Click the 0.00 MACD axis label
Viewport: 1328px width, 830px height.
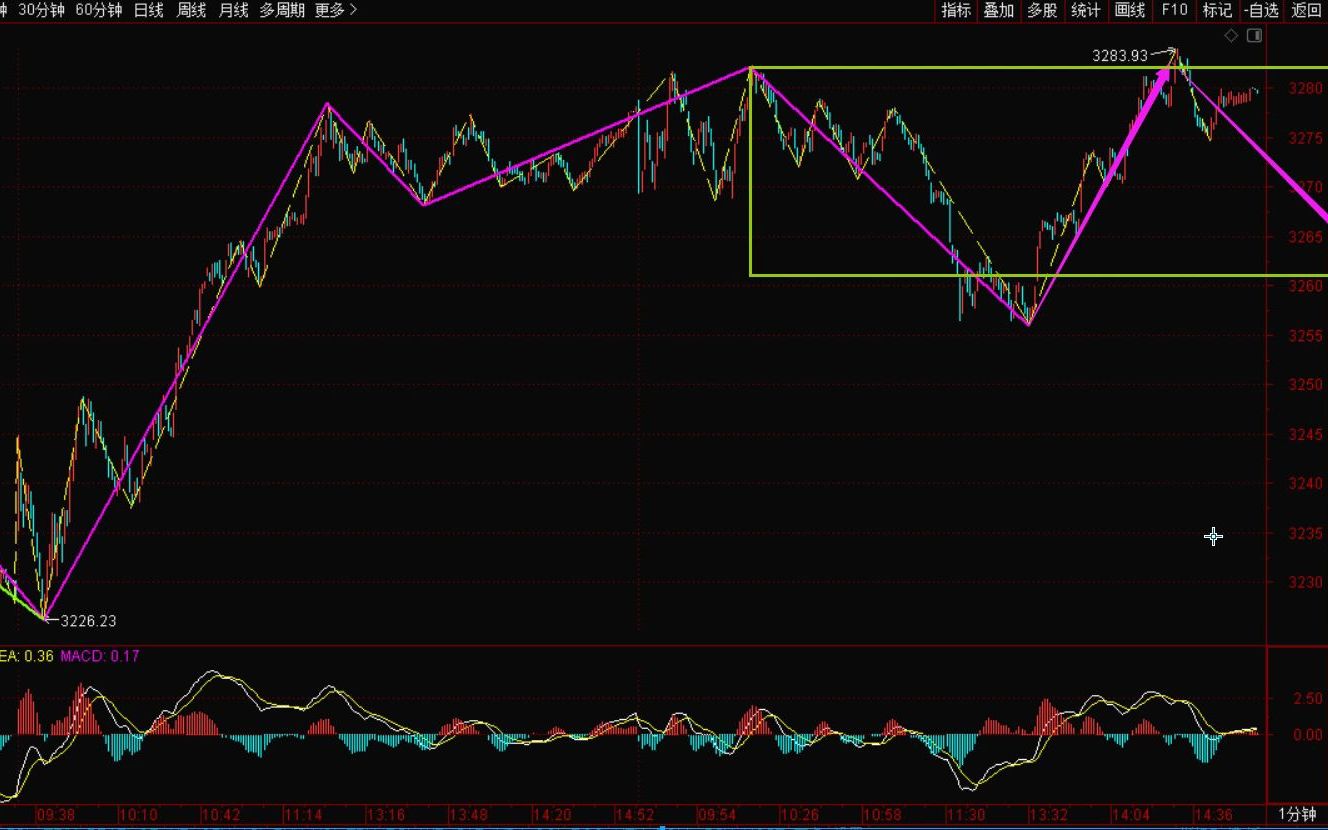coord(1306,734)
